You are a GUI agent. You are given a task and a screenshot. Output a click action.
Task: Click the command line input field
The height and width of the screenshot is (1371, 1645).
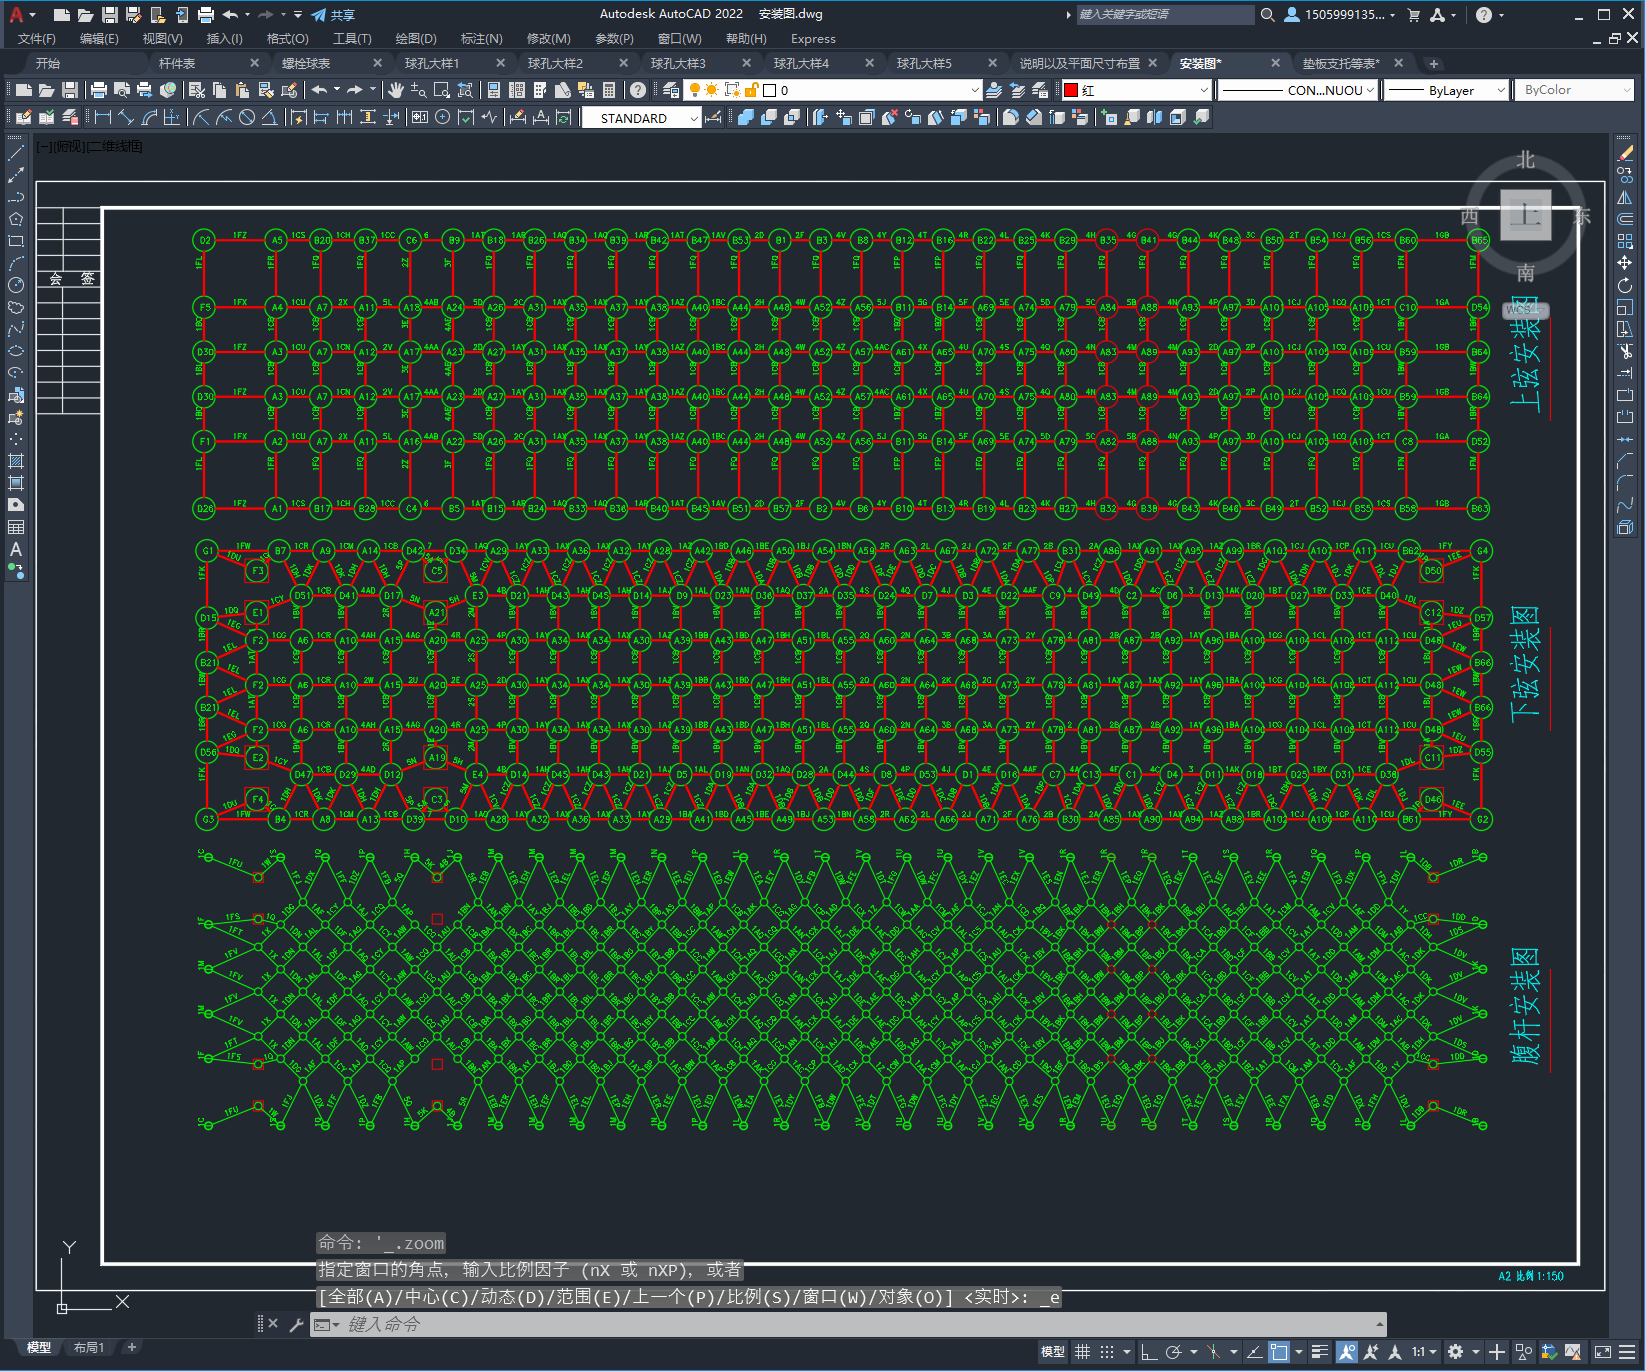[x=850, y=1324]
